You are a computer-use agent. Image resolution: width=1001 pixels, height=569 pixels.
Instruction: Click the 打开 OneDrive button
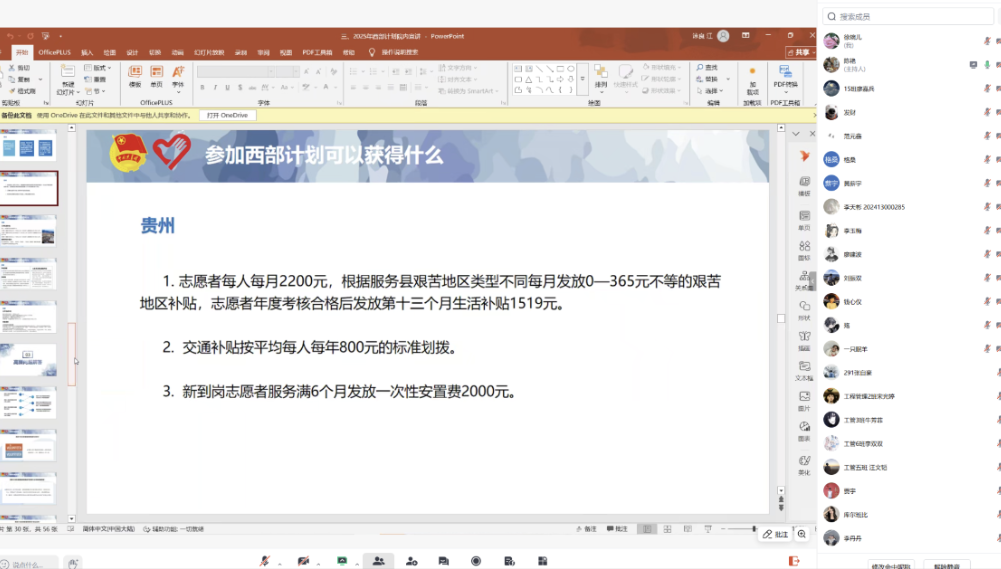[x=227, y=116]
